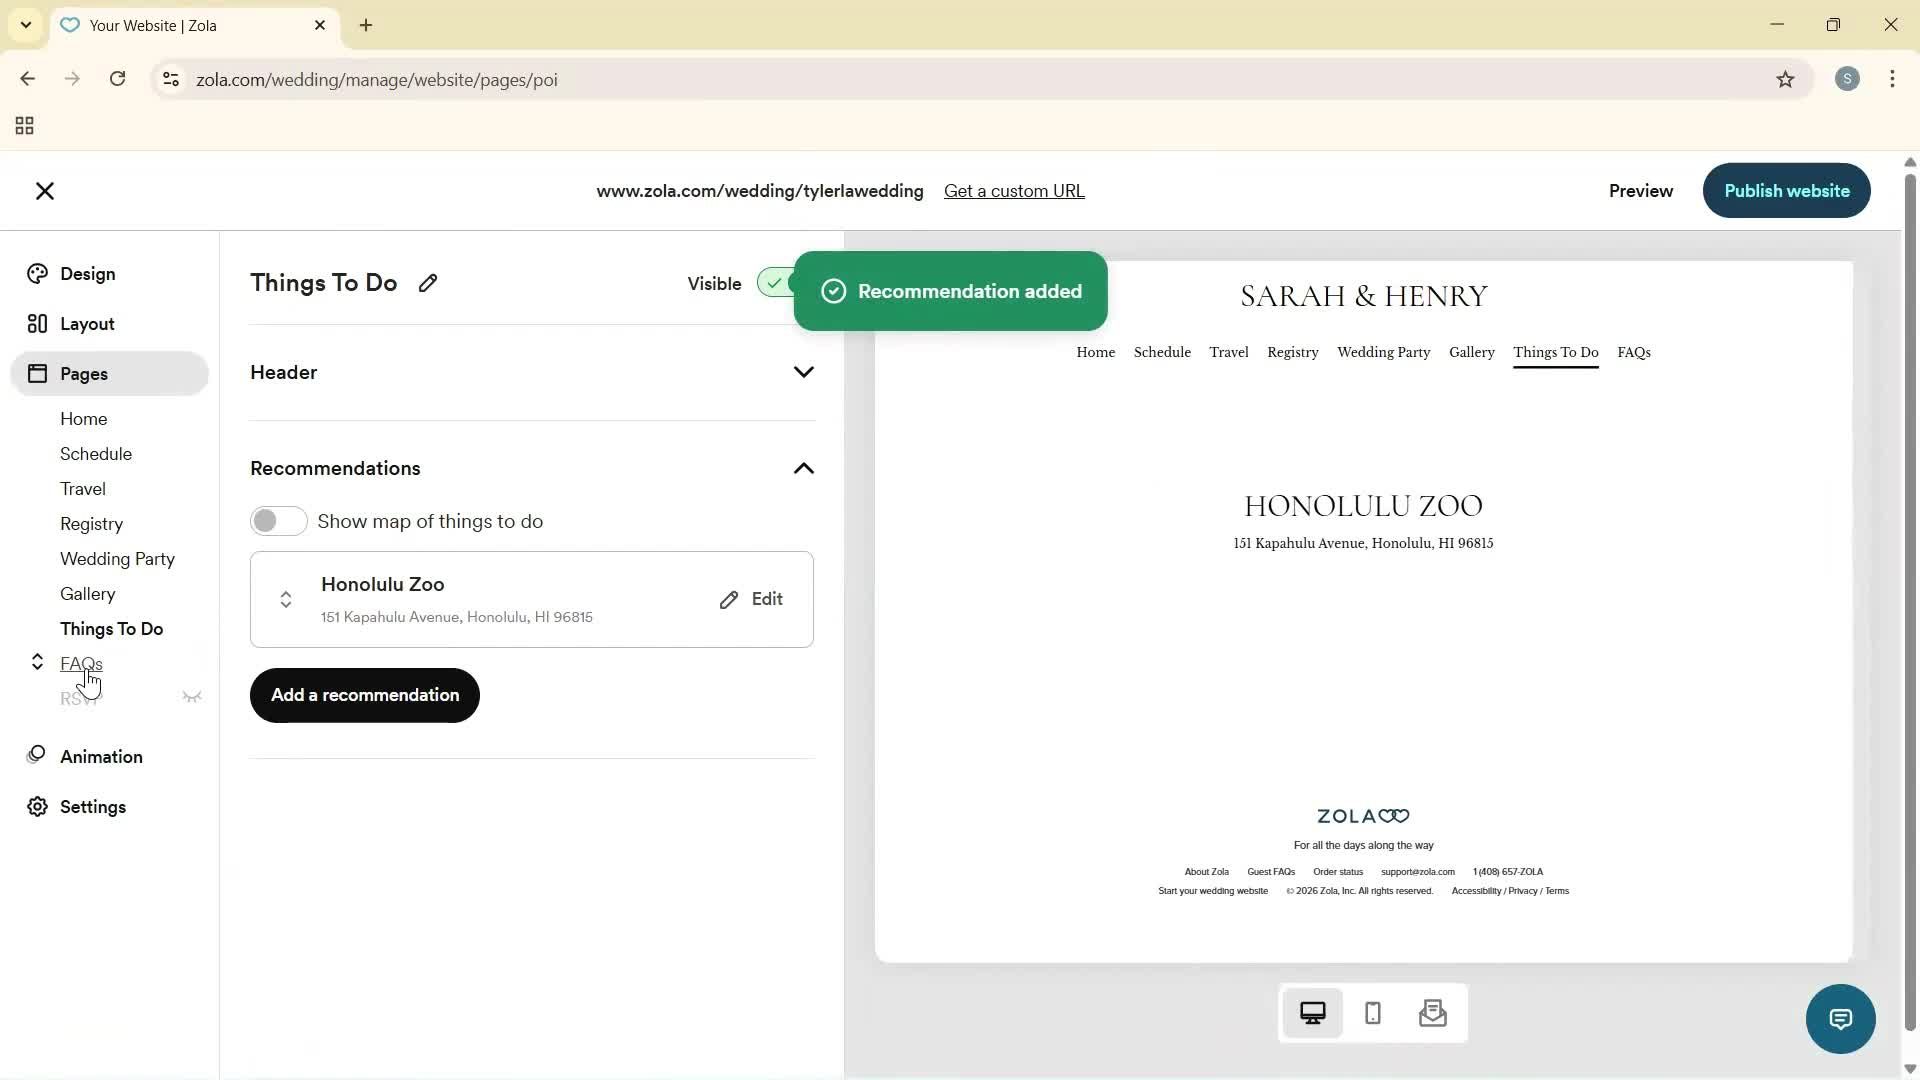This screenshot has height=1080, width=1920.
Task: Toggle the Things To Do visibility switch
Action: click(x=779, y=283)
